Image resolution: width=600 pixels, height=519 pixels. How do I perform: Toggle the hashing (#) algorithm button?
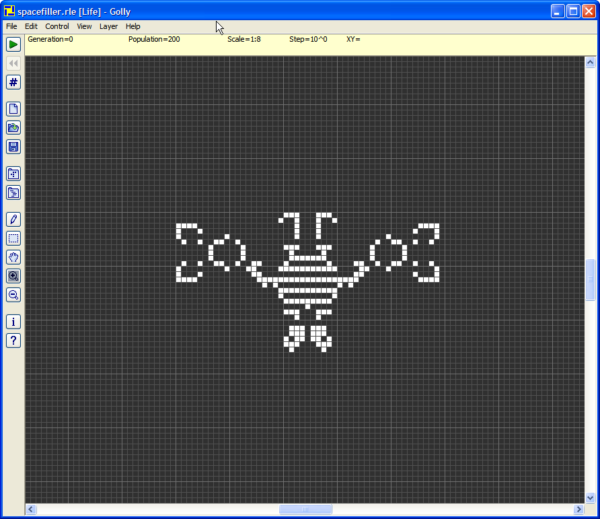(13, 82)
